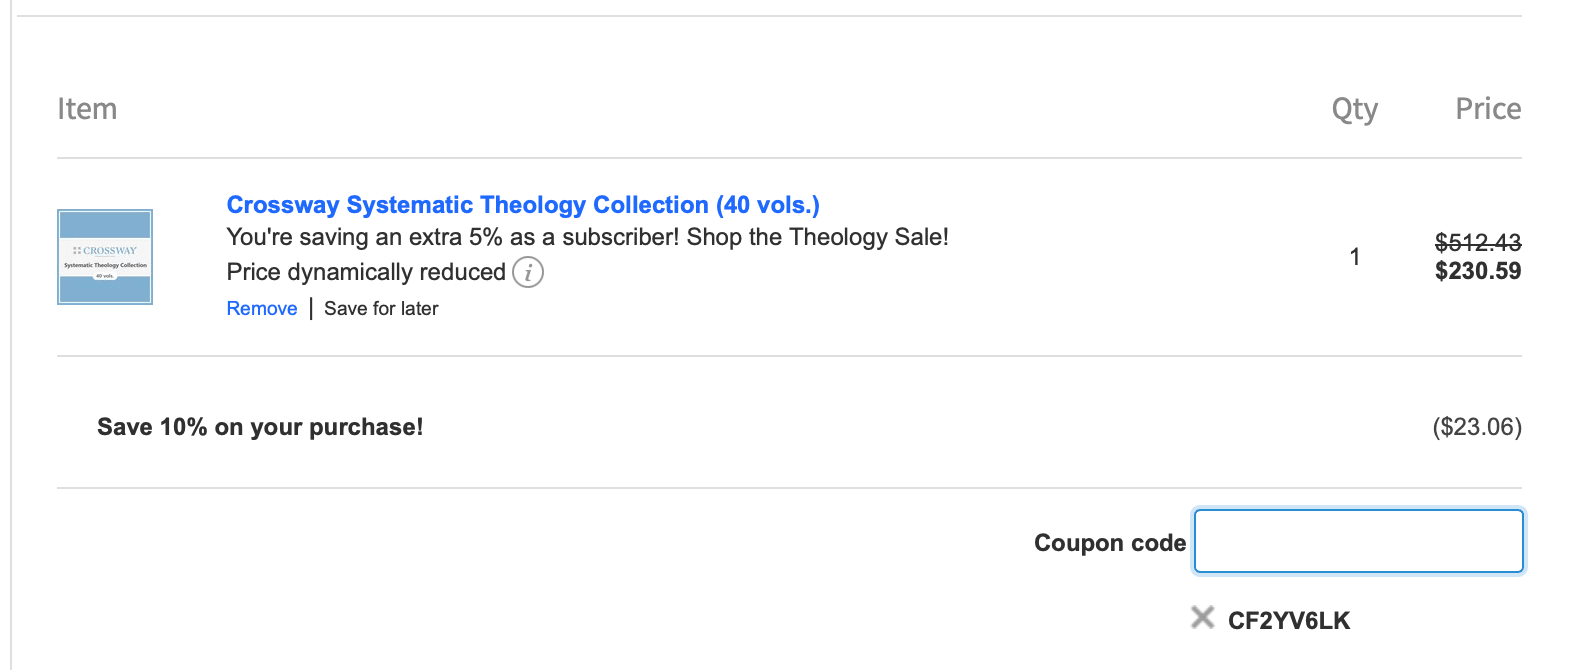Open Crossway Systematic Theology Collection link
The width and height of the screenshot is (1594, 670).
pyautogui.click(x=523, y=205)
